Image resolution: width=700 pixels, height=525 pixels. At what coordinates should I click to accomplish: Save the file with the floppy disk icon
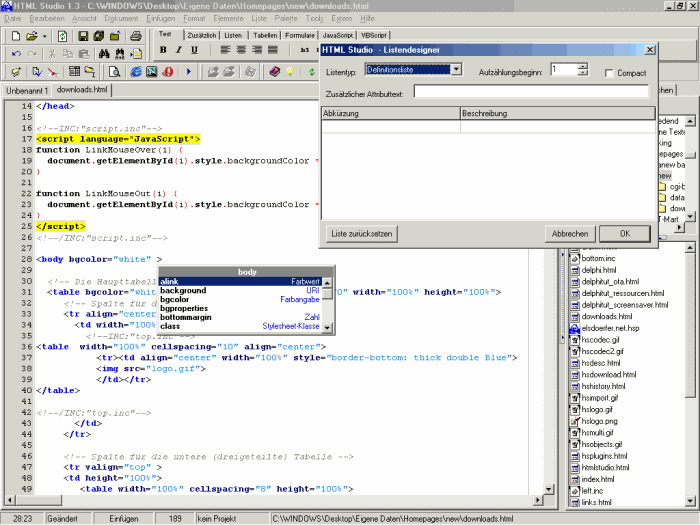tap(83, 36)
